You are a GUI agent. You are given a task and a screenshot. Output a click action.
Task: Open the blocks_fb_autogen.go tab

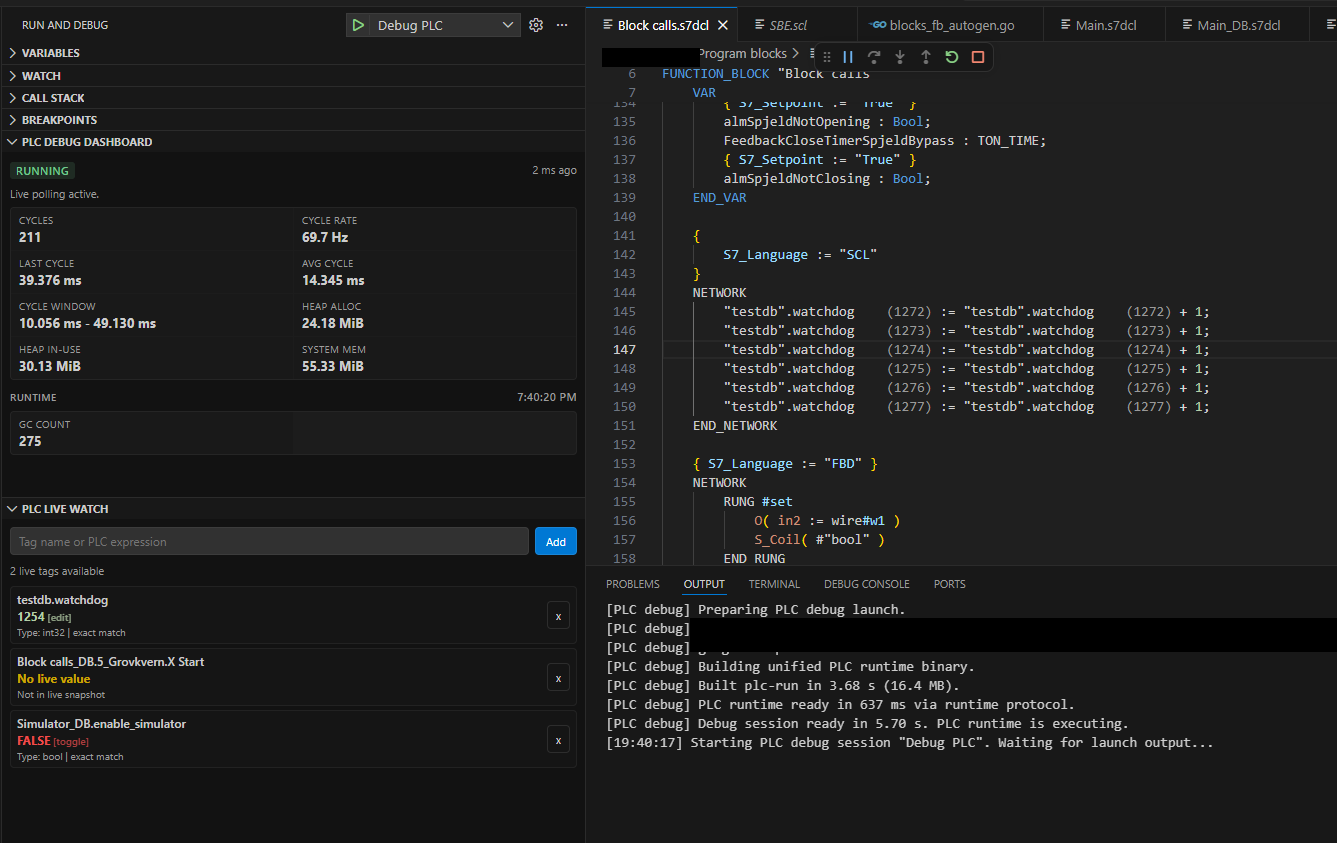click(951, 25)
